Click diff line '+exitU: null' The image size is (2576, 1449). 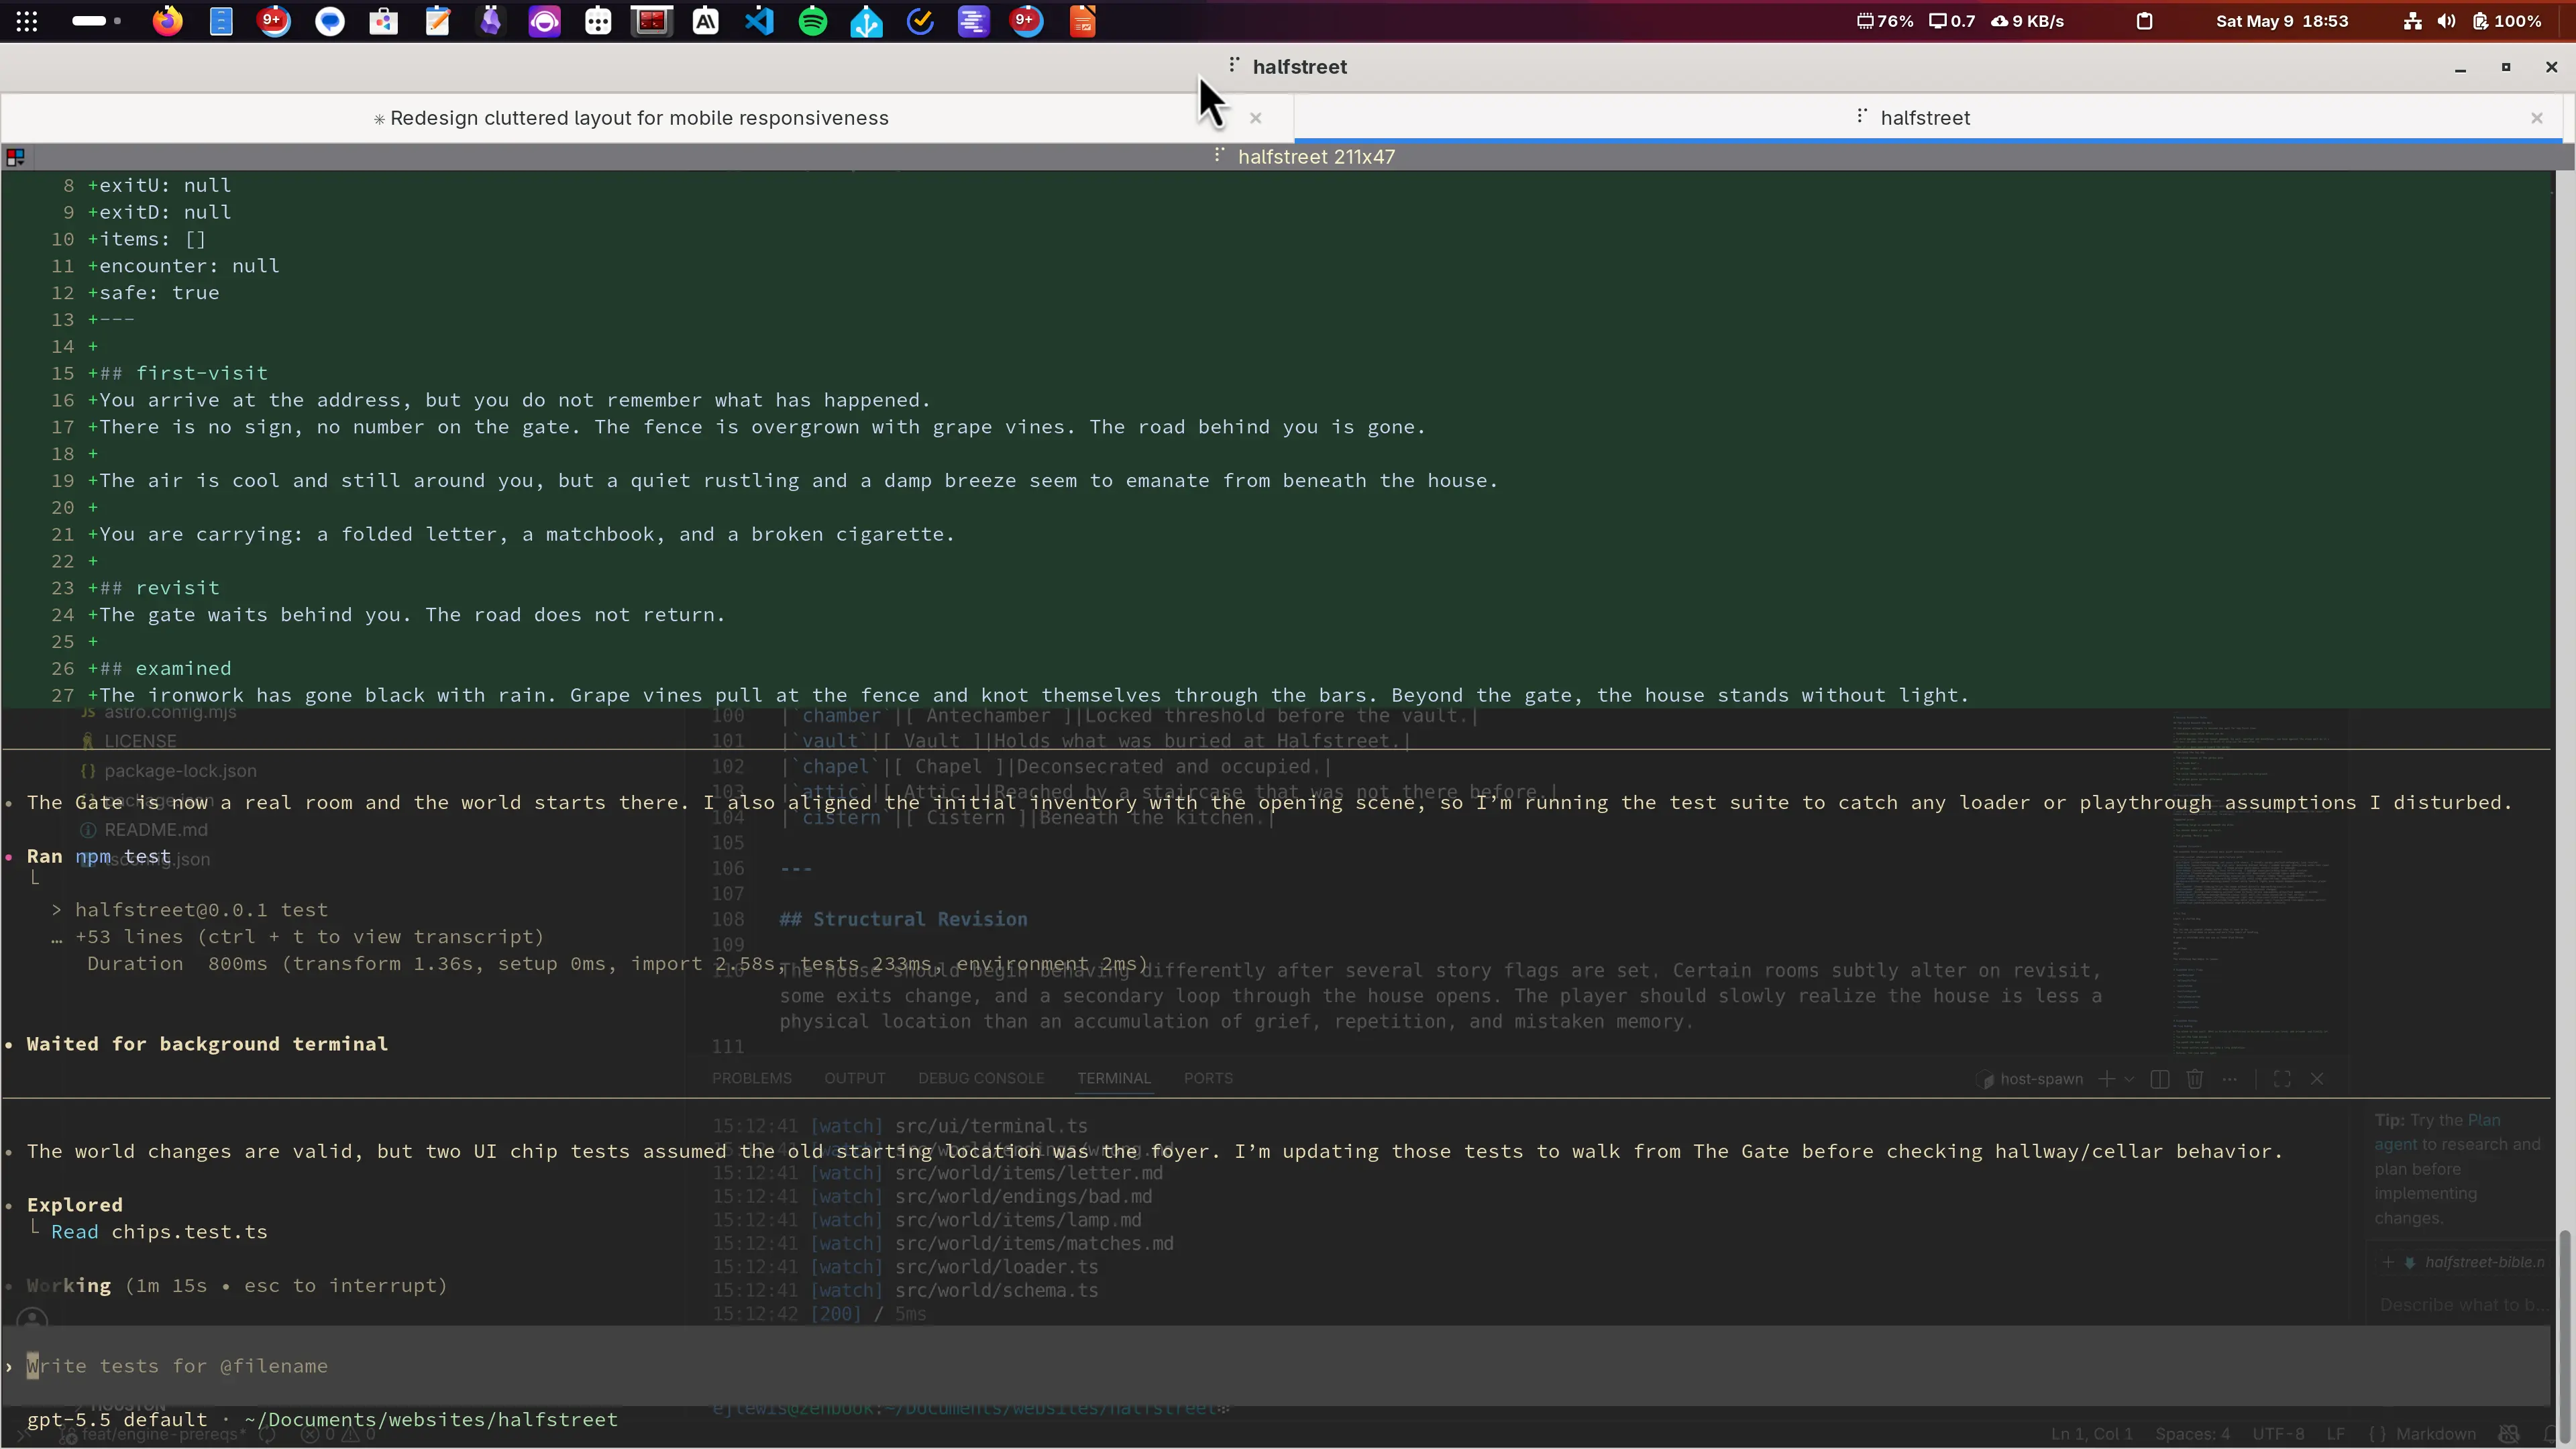(160, 185)
